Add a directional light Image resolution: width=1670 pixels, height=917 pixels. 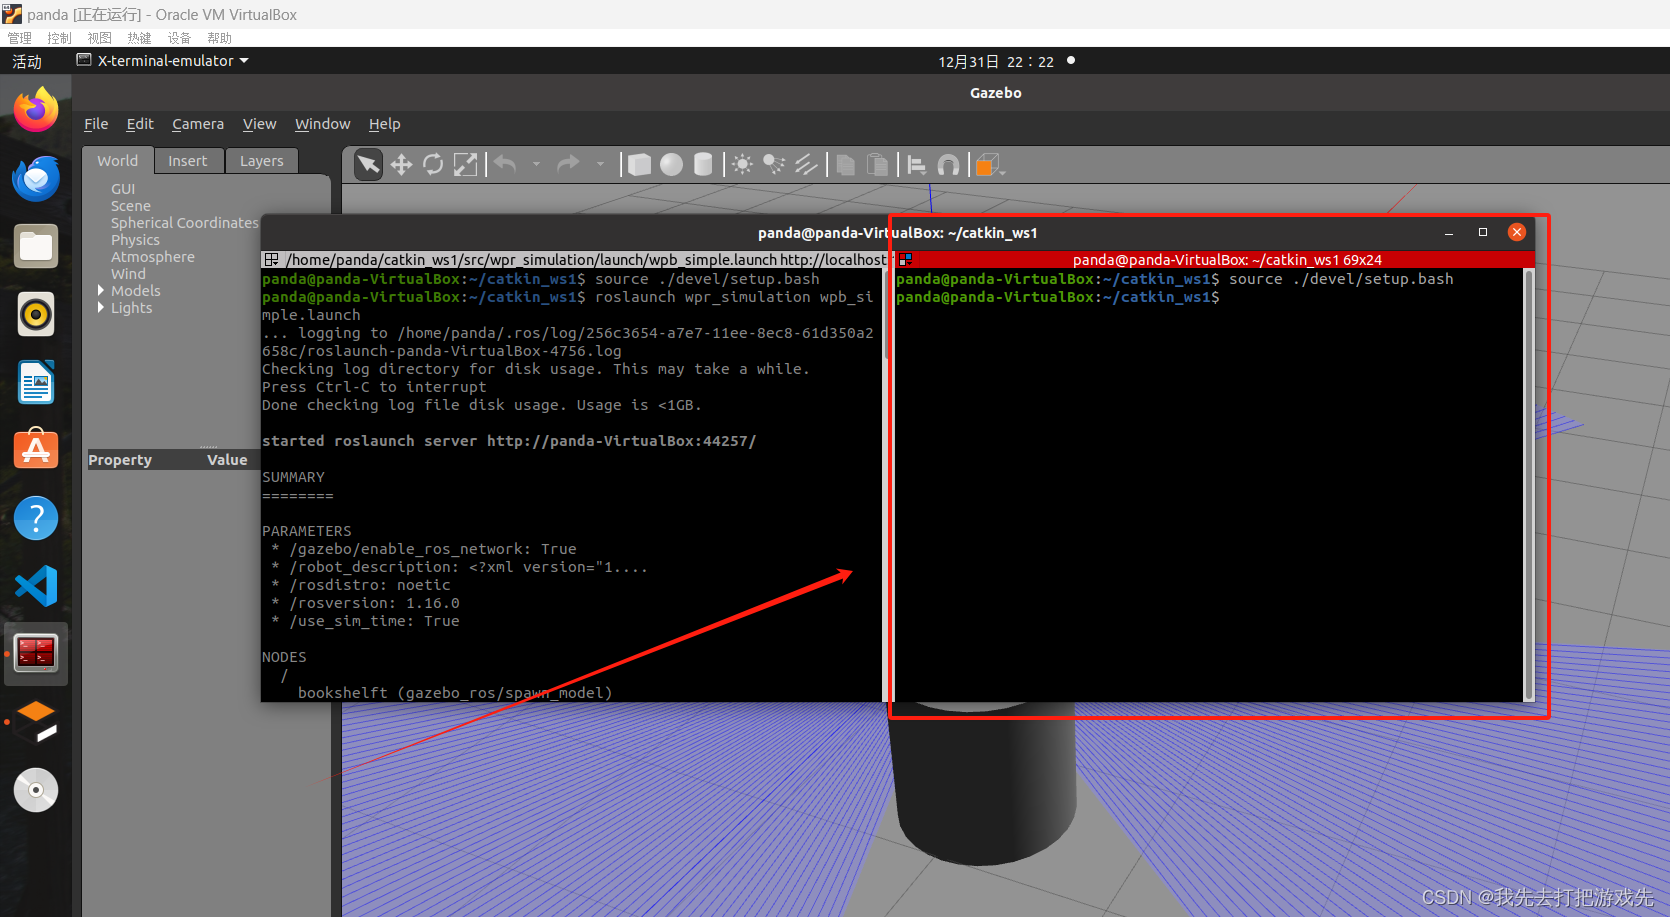click(806, 164)
